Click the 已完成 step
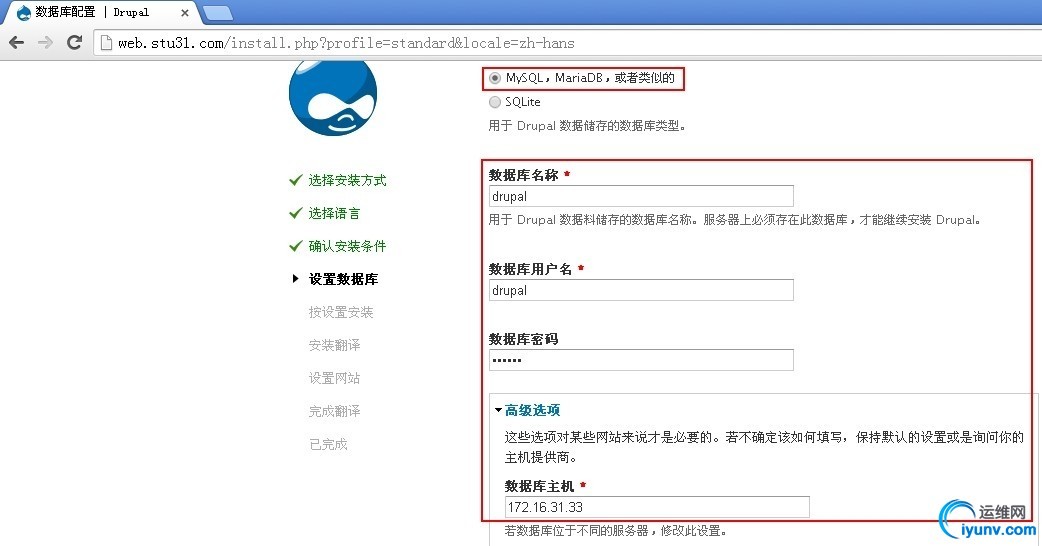Screen dimensions: 1042x546 point(328,444)
